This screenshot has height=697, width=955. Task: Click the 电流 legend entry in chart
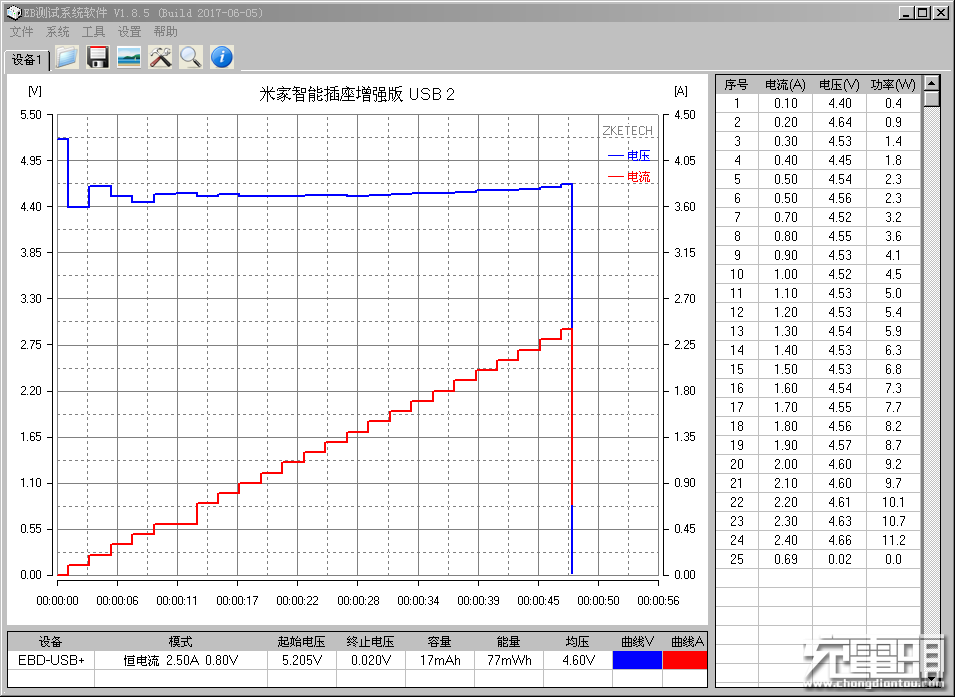pos(630,177)
